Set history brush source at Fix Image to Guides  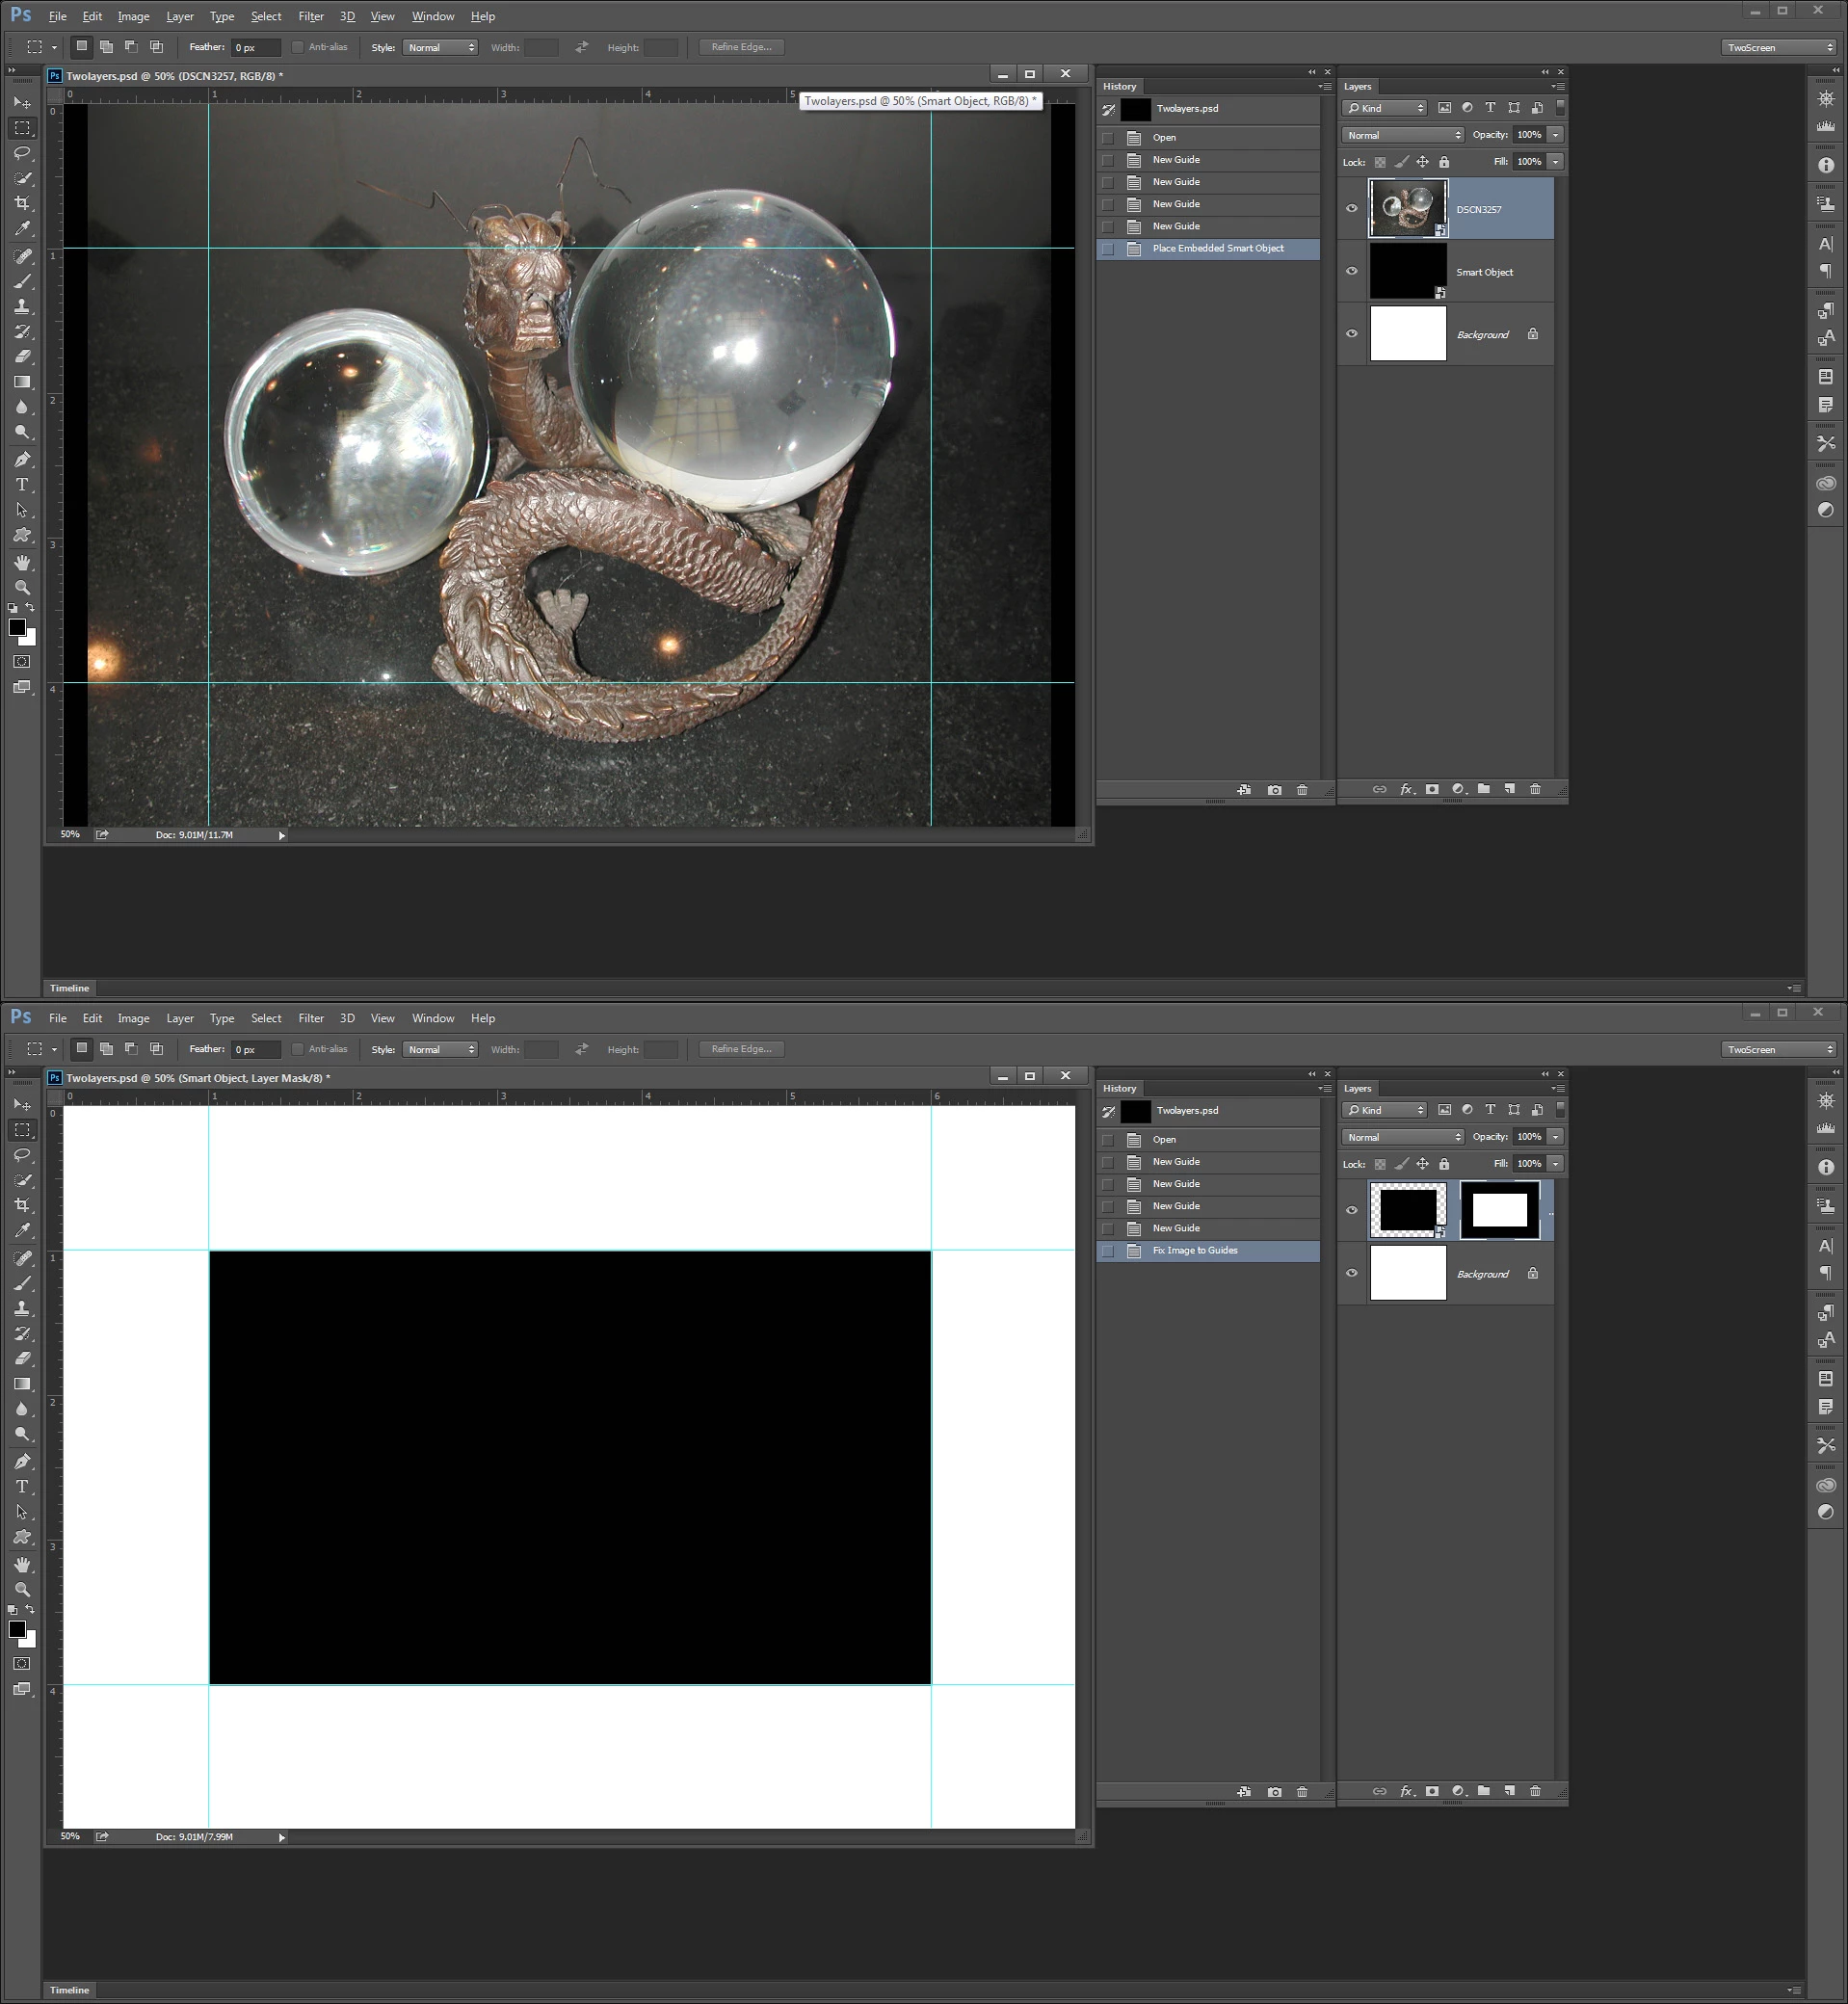click(1108, 1251)
